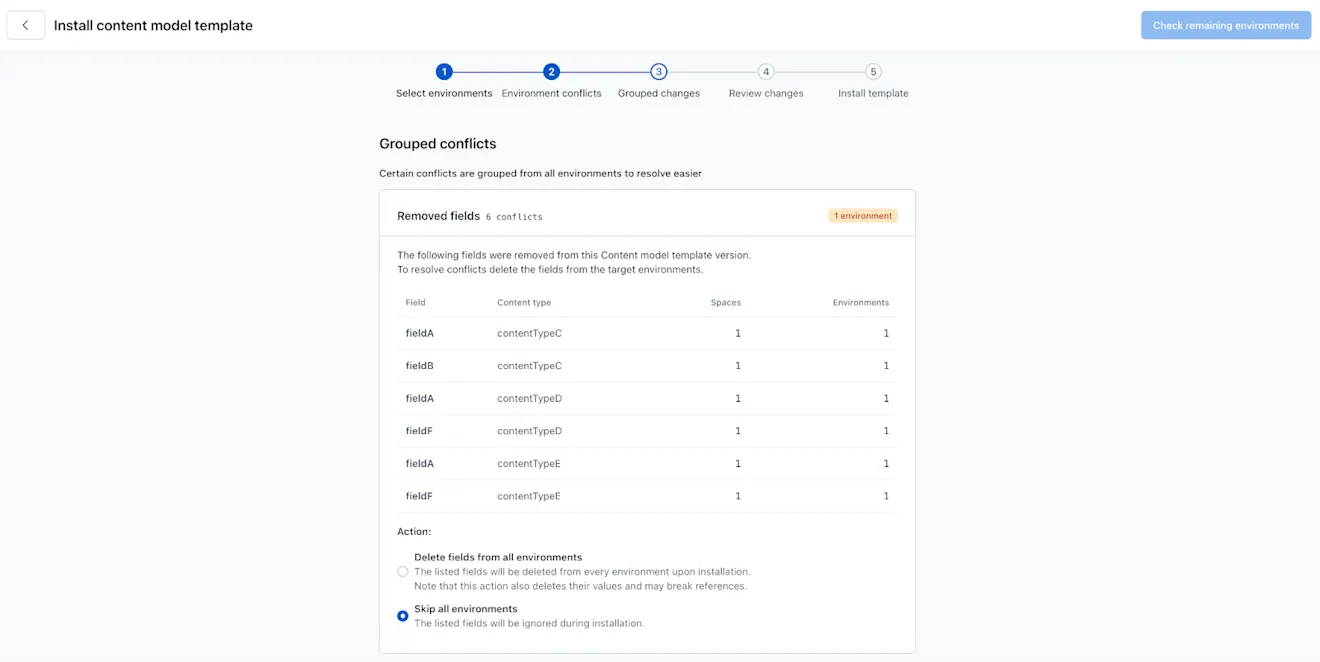
Task: Click the step 1 circle icon
Action: 444,71
